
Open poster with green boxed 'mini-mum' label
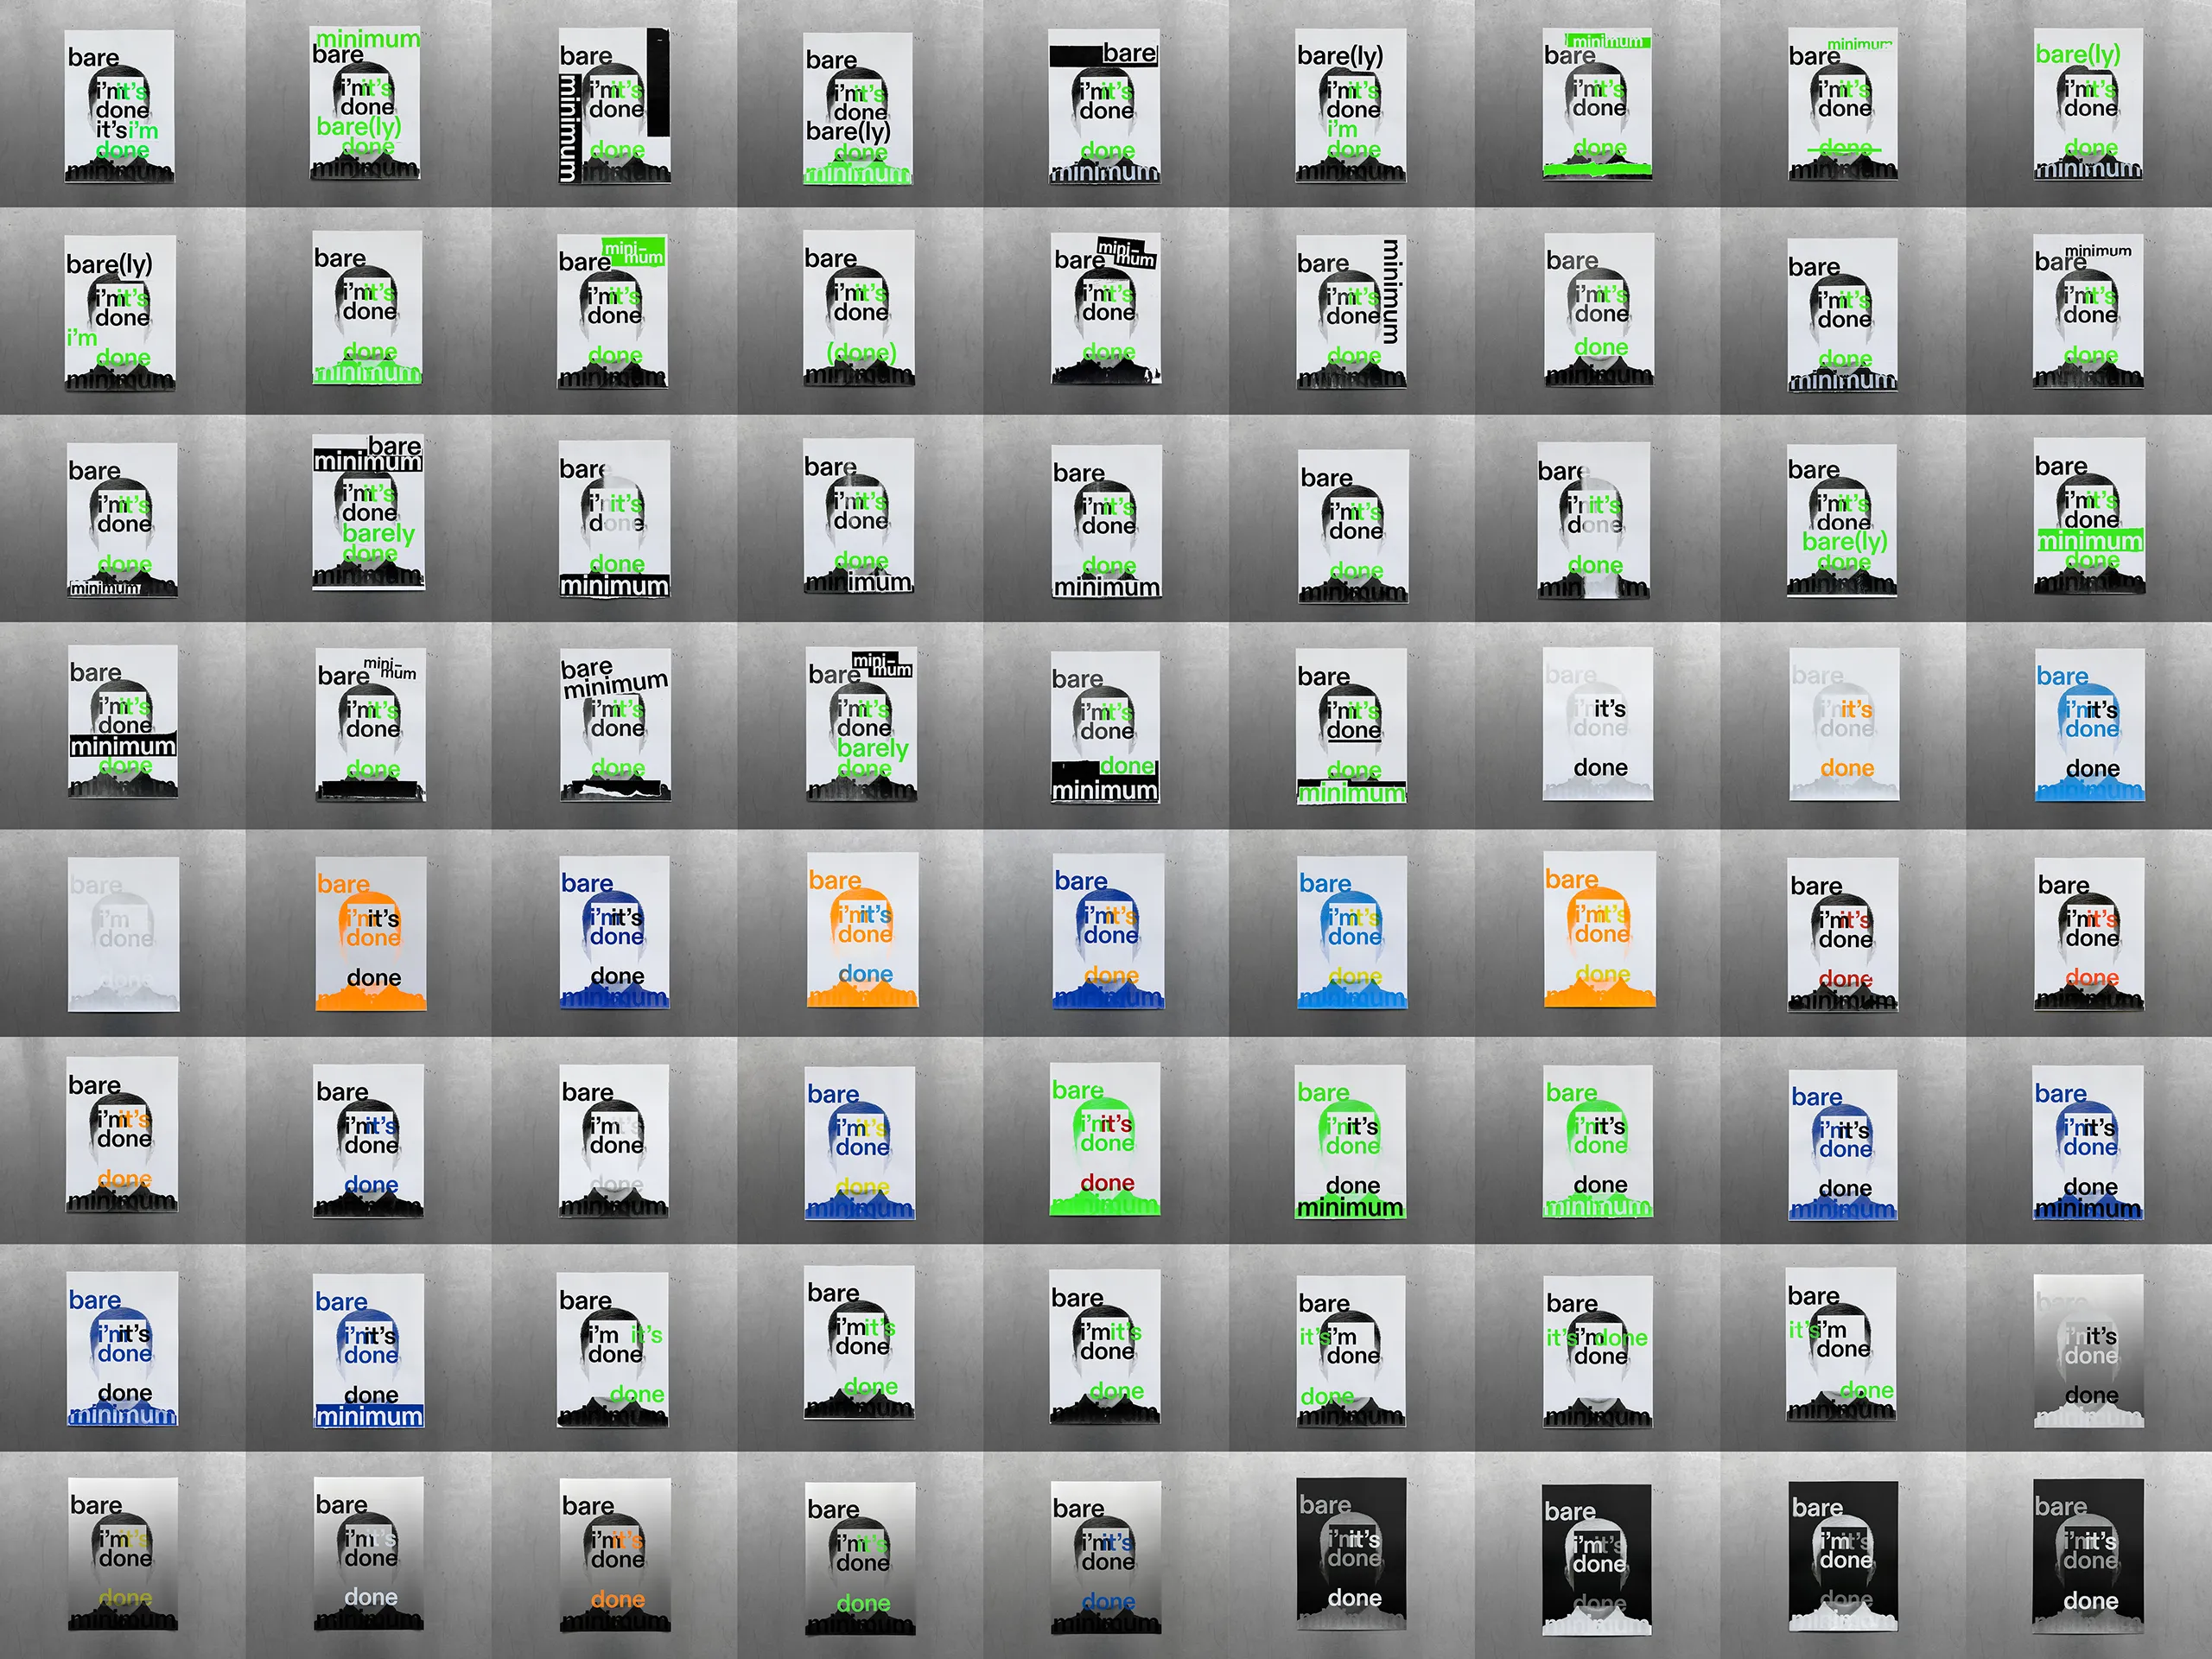(612, 311)
